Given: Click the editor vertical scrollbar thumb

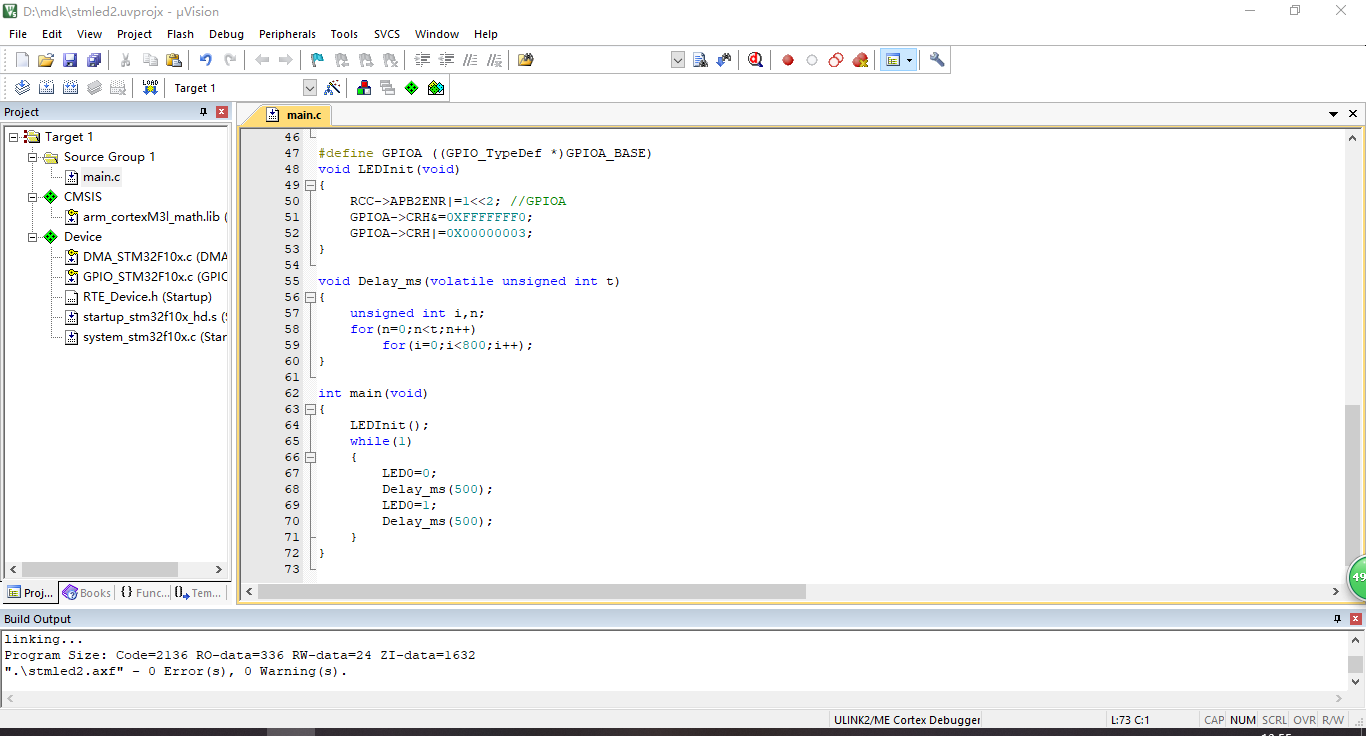Looking at the screenshot, I should click(x=1353, y=487).
